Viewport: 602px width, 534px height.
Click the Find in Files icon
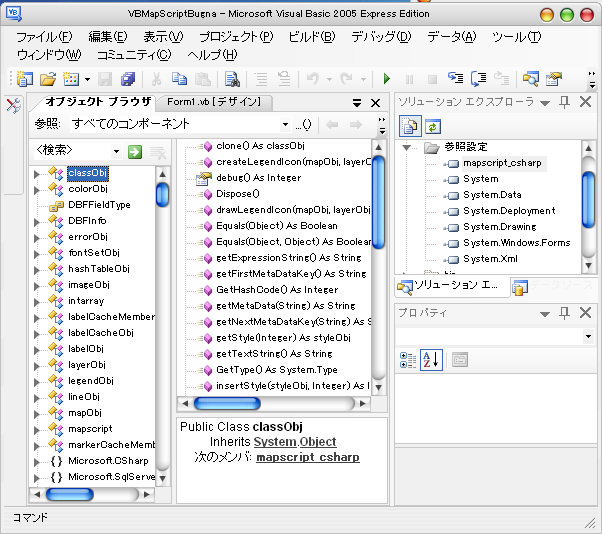point(232,79)
